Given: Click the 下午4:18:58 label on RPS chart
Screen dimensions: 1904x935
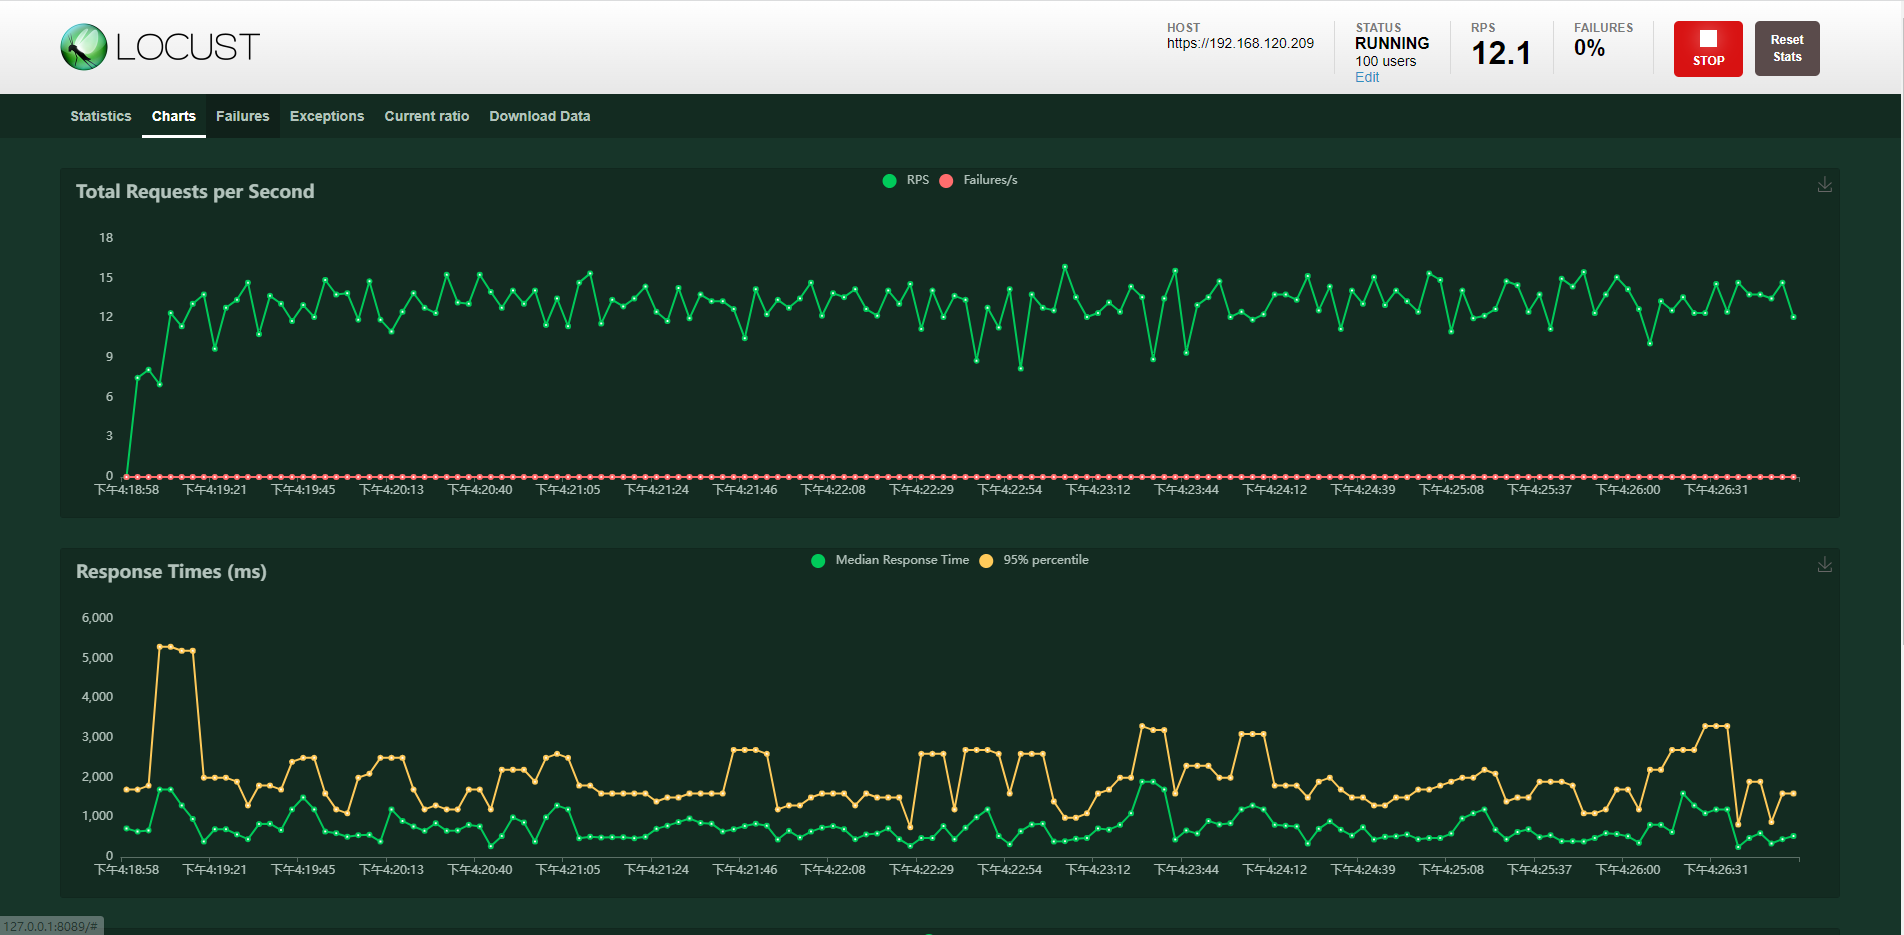Looking at the screenshot, I should (x=127, y=490).
